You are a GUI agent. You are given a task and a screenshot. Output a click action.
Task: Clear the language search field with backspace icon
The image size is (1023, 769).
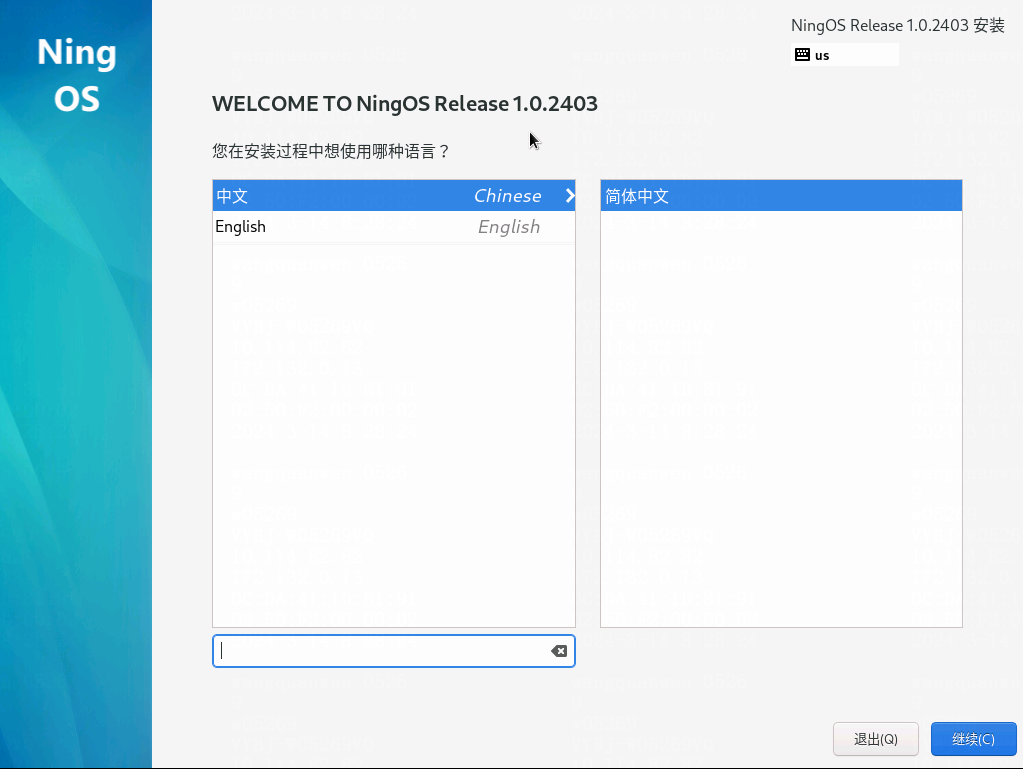558,651
